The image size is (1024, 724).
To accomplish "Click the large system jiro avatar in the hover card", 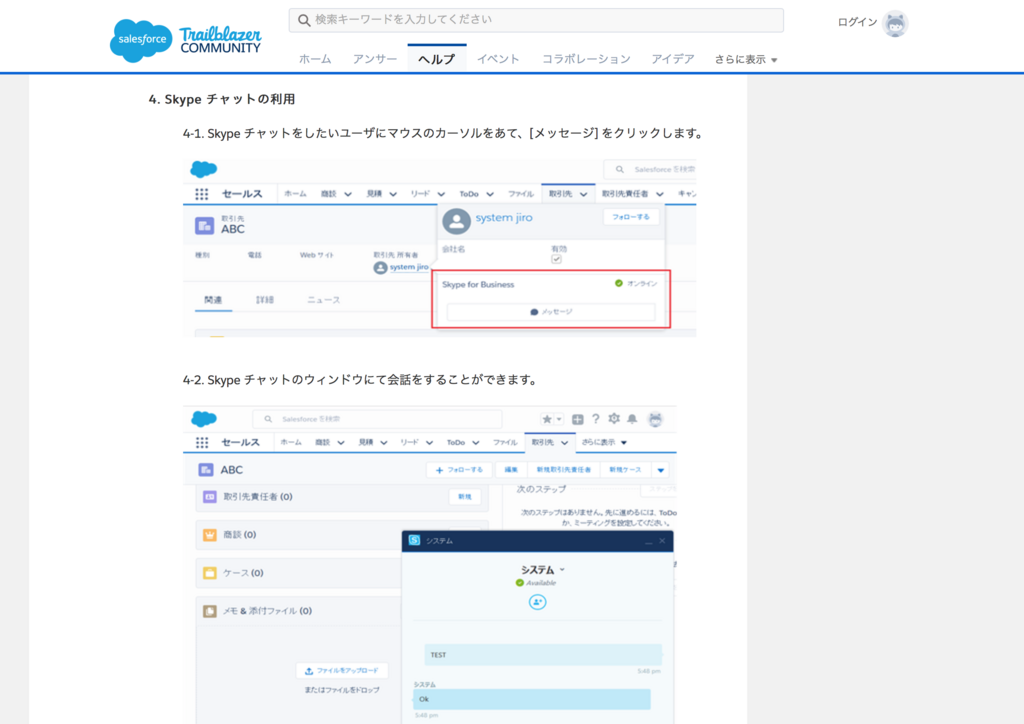I will (x=456, y=221).
